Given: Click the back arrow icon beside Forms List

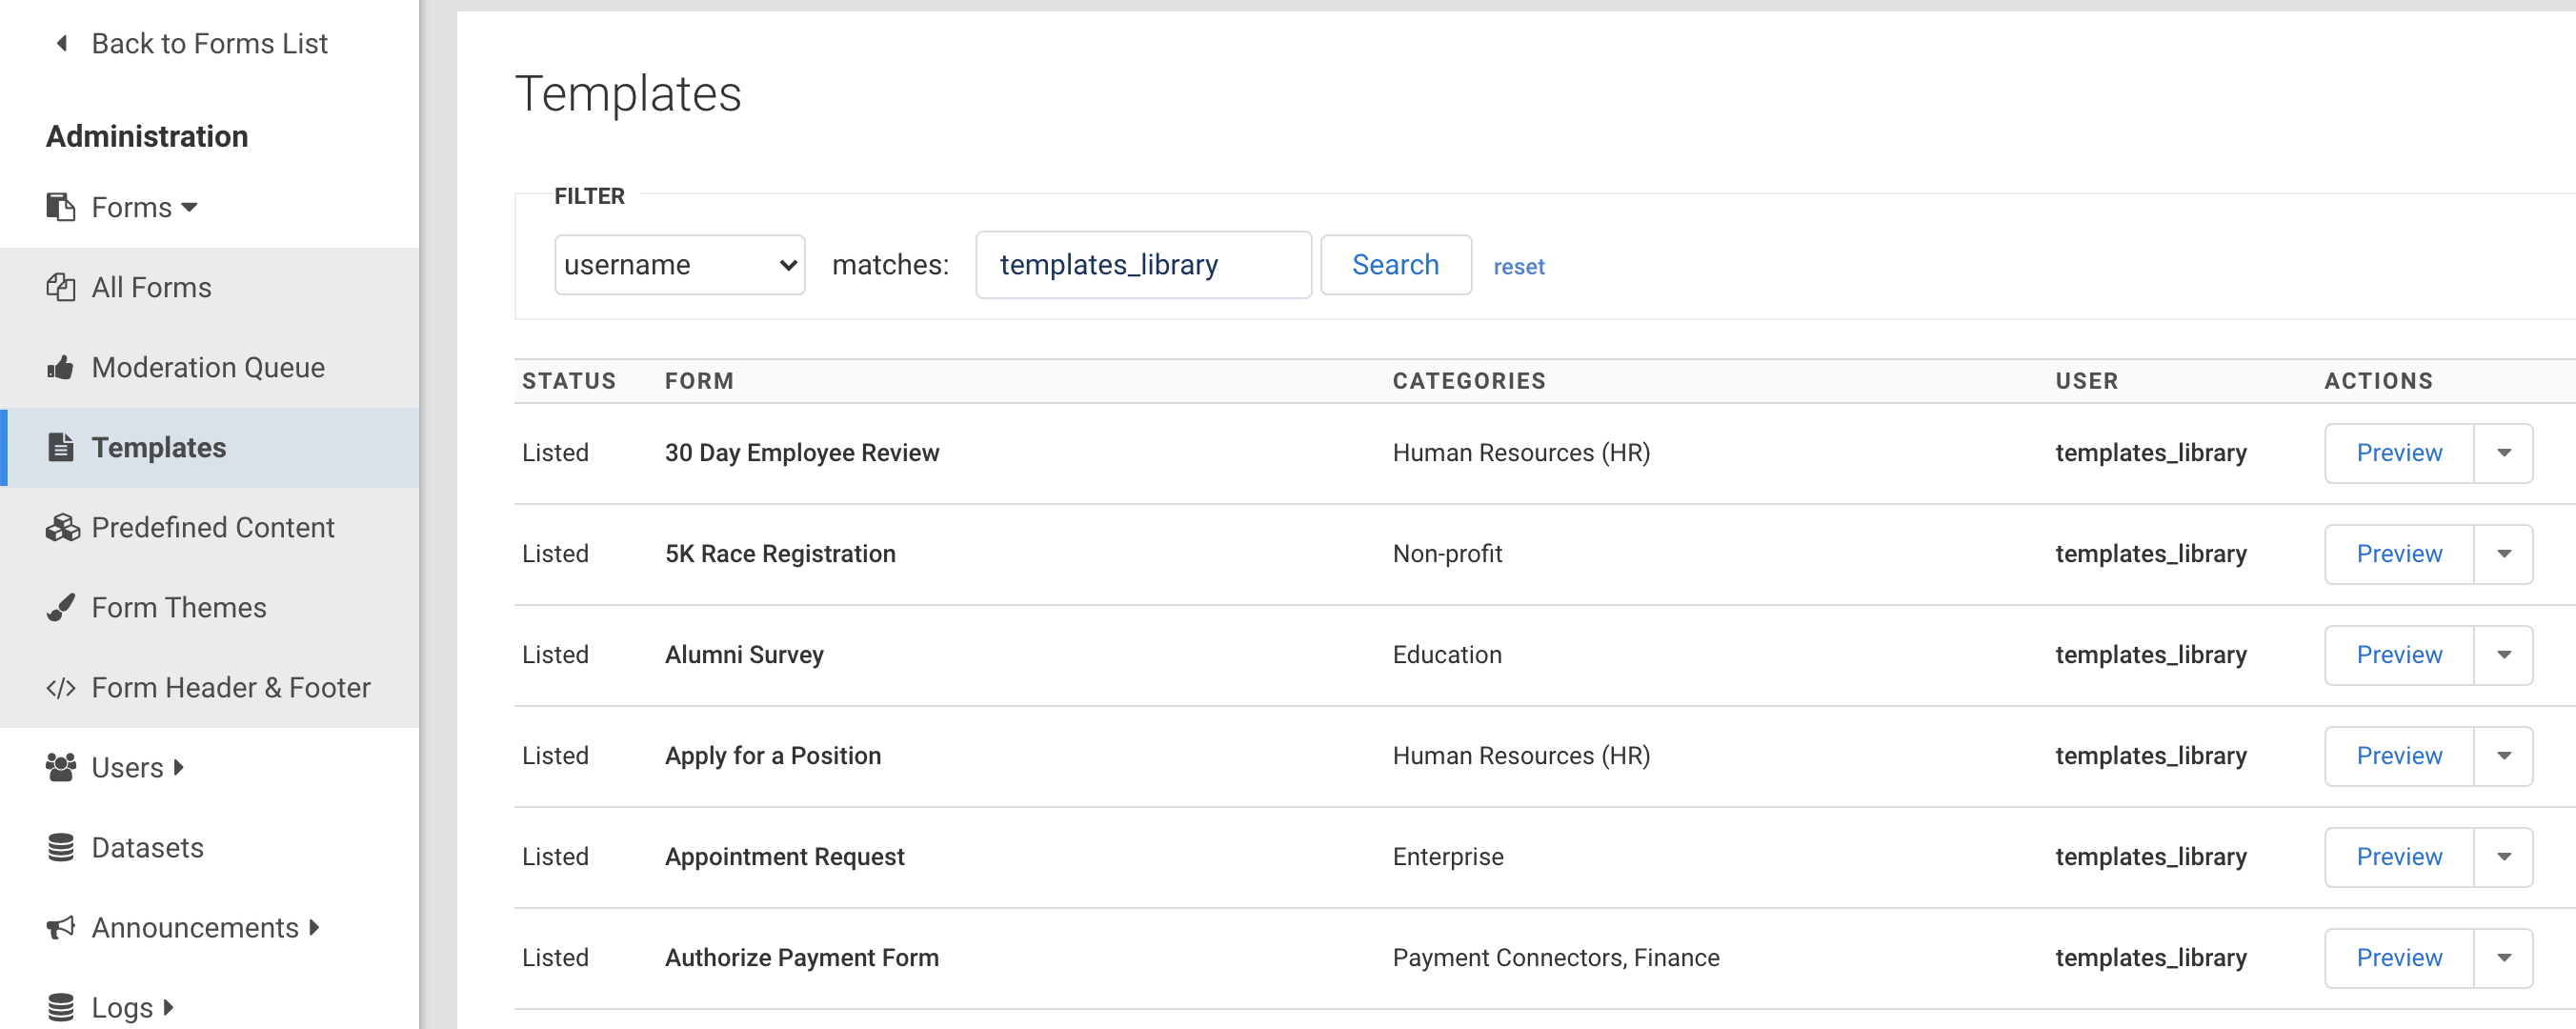Looking at the screenshot, I should (62, 43).
